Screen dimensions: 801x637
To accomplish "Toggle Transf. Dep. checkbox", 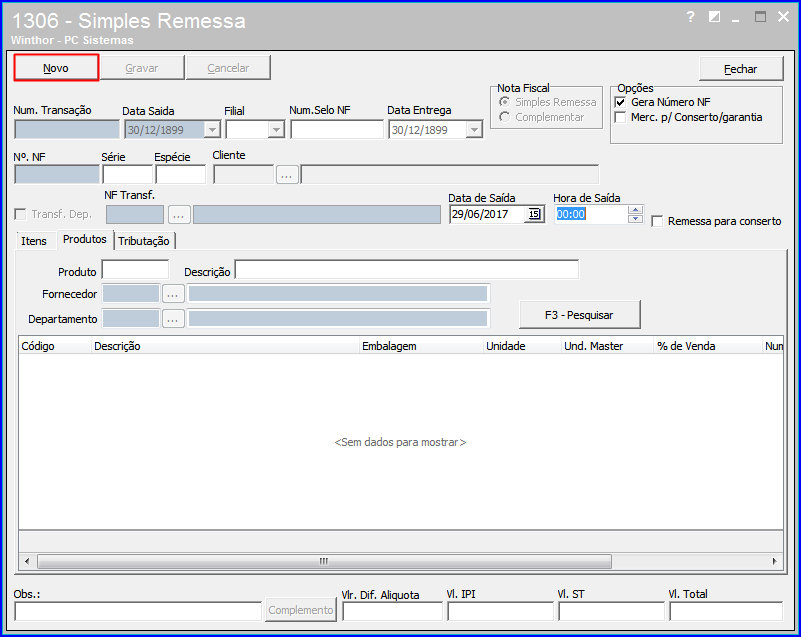I will (x=20, y=214).
